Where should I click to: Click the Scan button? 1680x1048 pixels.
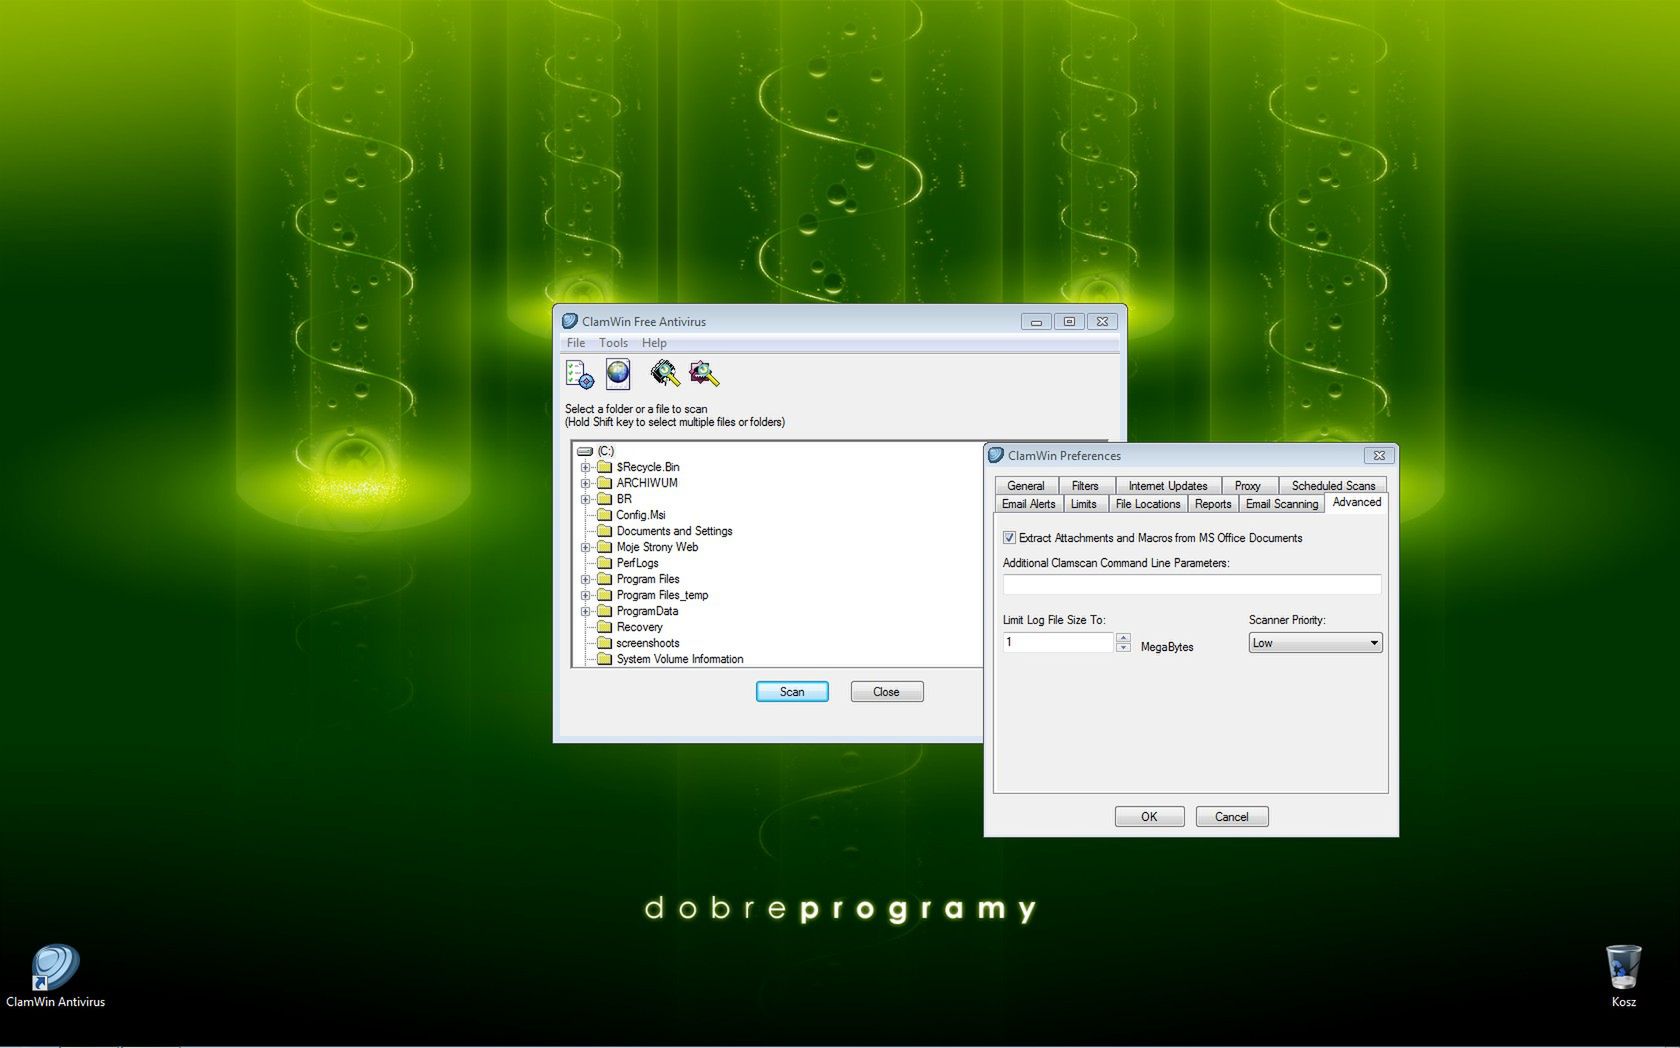[x=792, y=692]
